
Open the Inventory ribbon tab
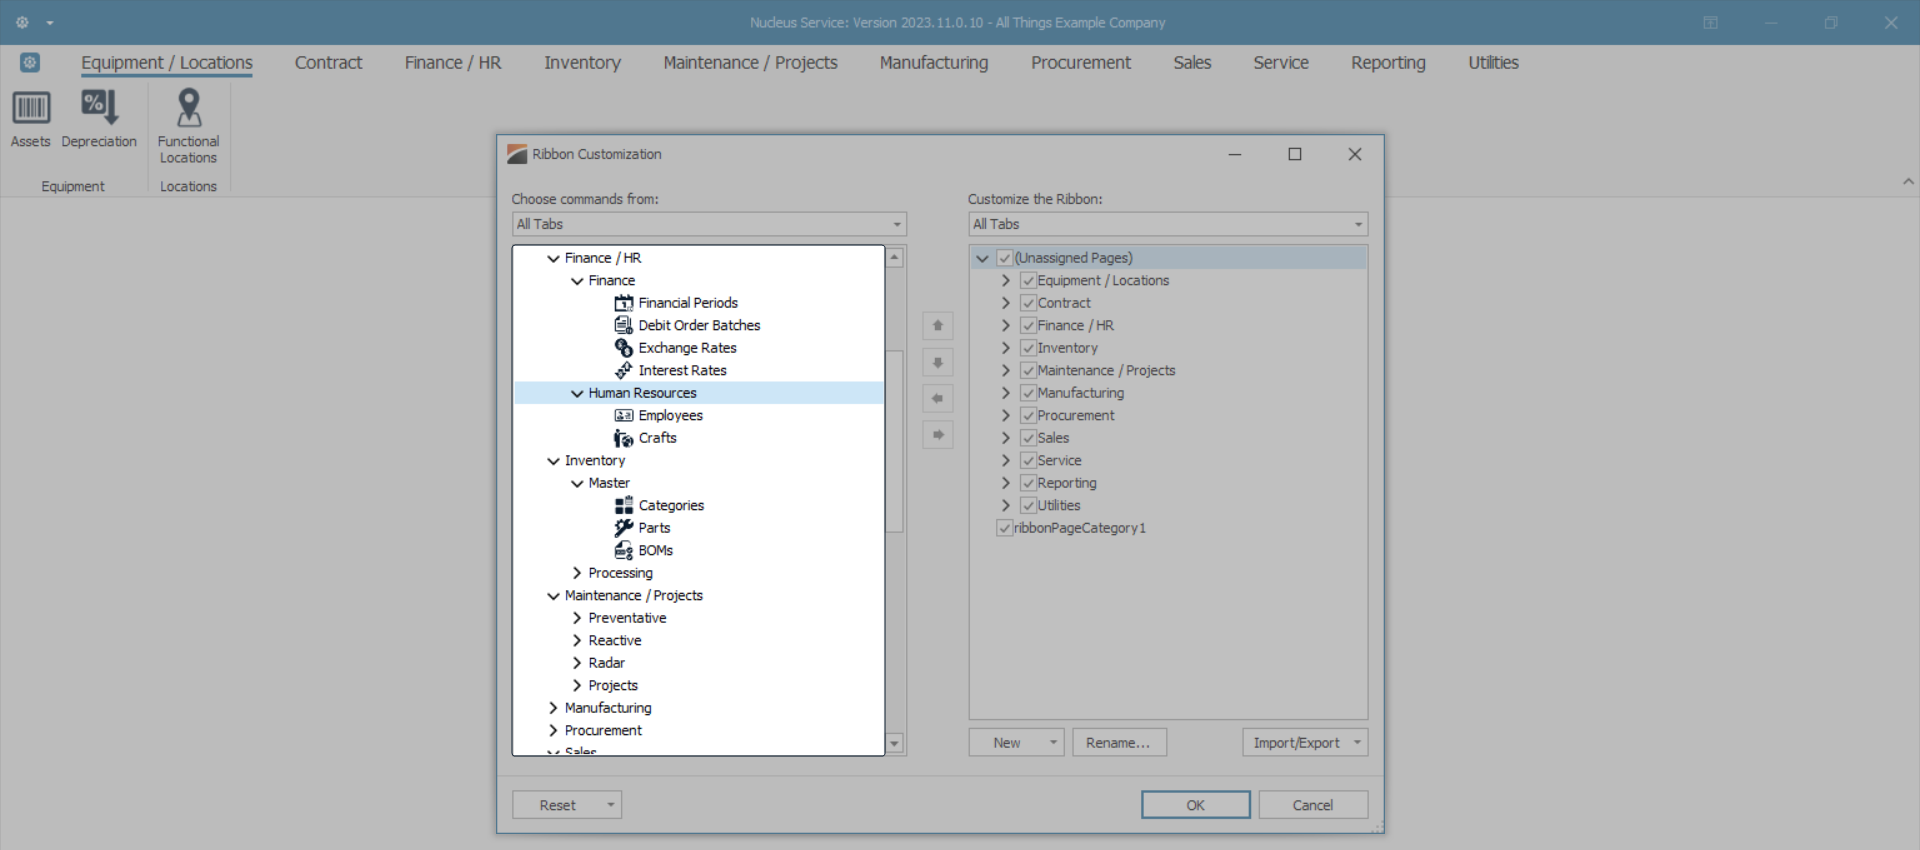pyautogui.click(x=582, y=63)
